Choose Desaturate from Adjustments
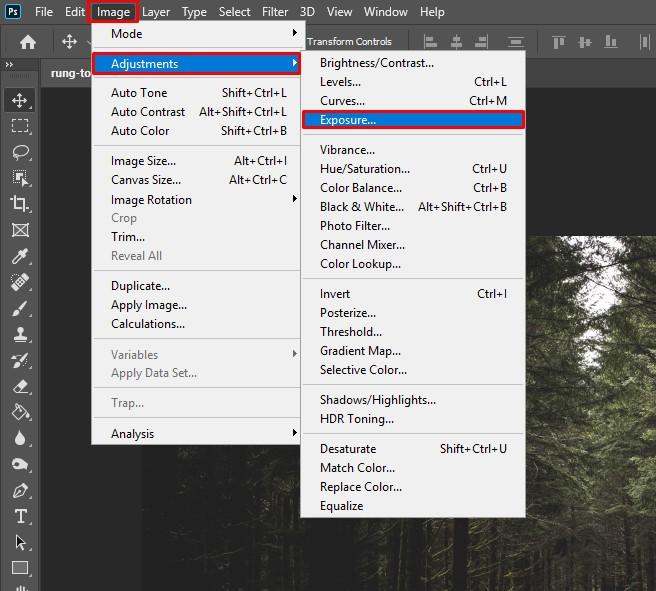This screenshot has width=656, height=591. (413, 449)
